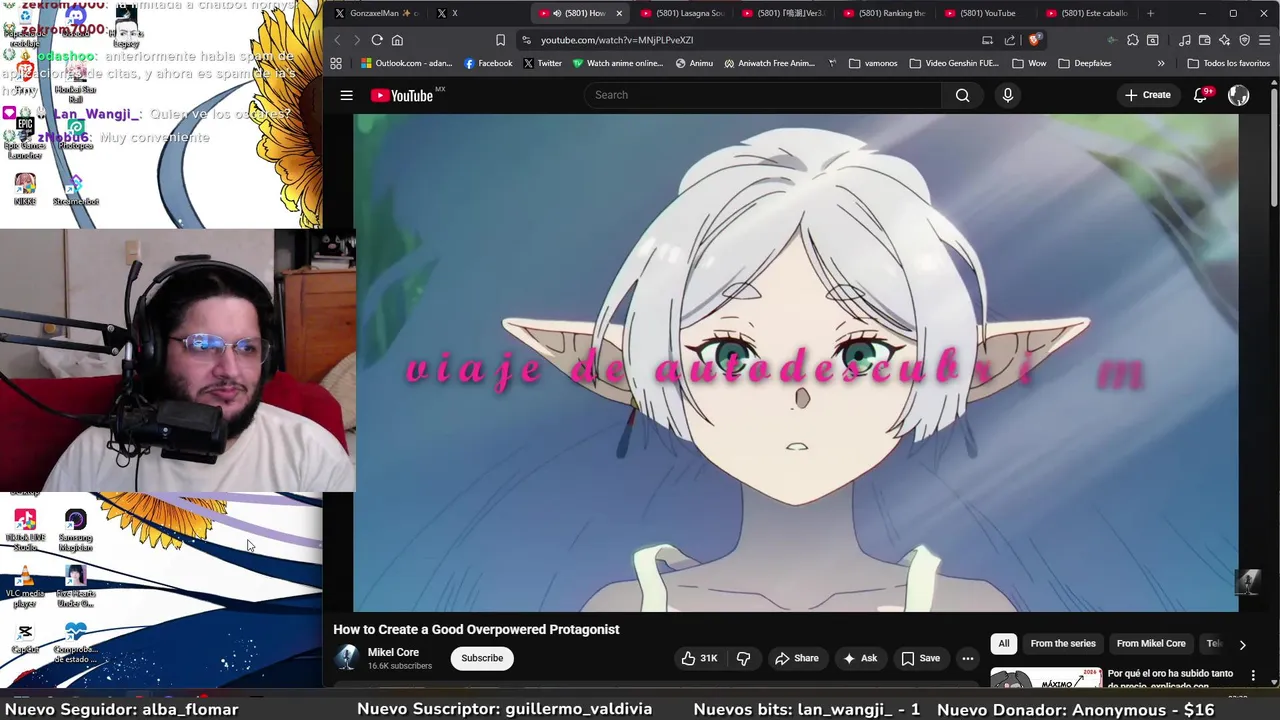Show more filter chips with right chevron
1280x720 pixels.
[1242, 645]
